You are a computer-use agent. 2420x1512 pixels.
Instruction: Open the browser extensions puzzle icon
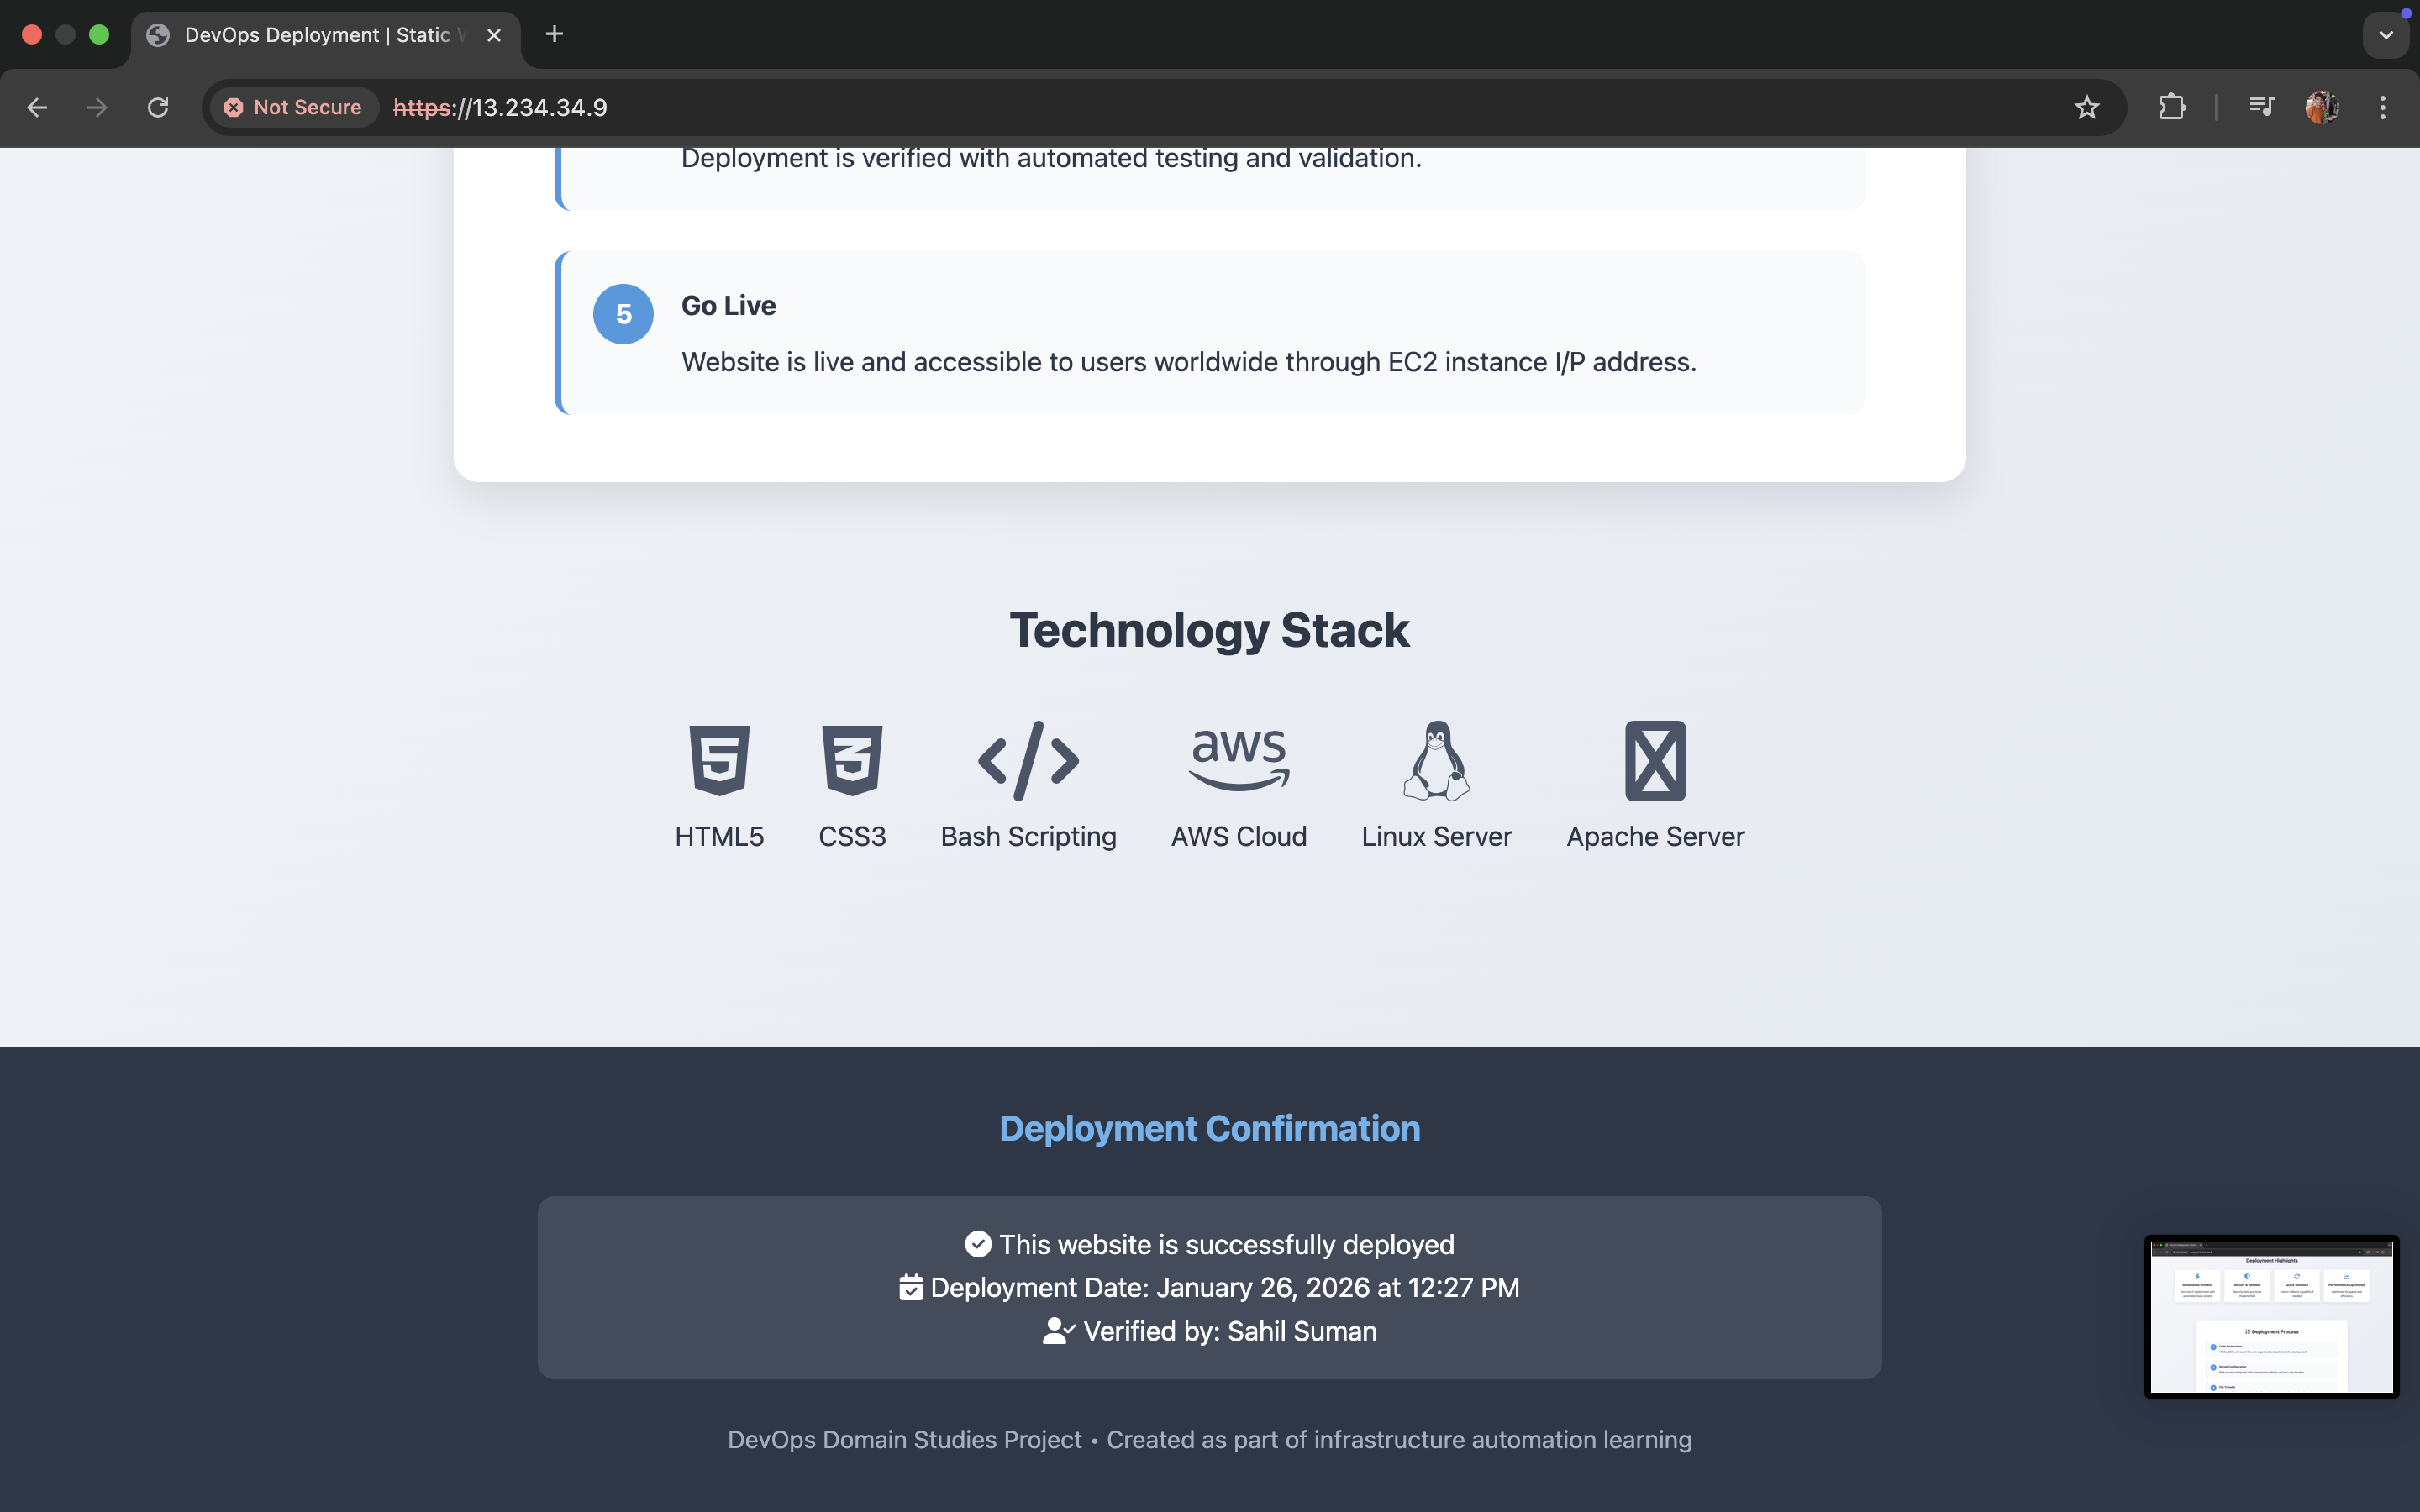tap(2171, 107)
